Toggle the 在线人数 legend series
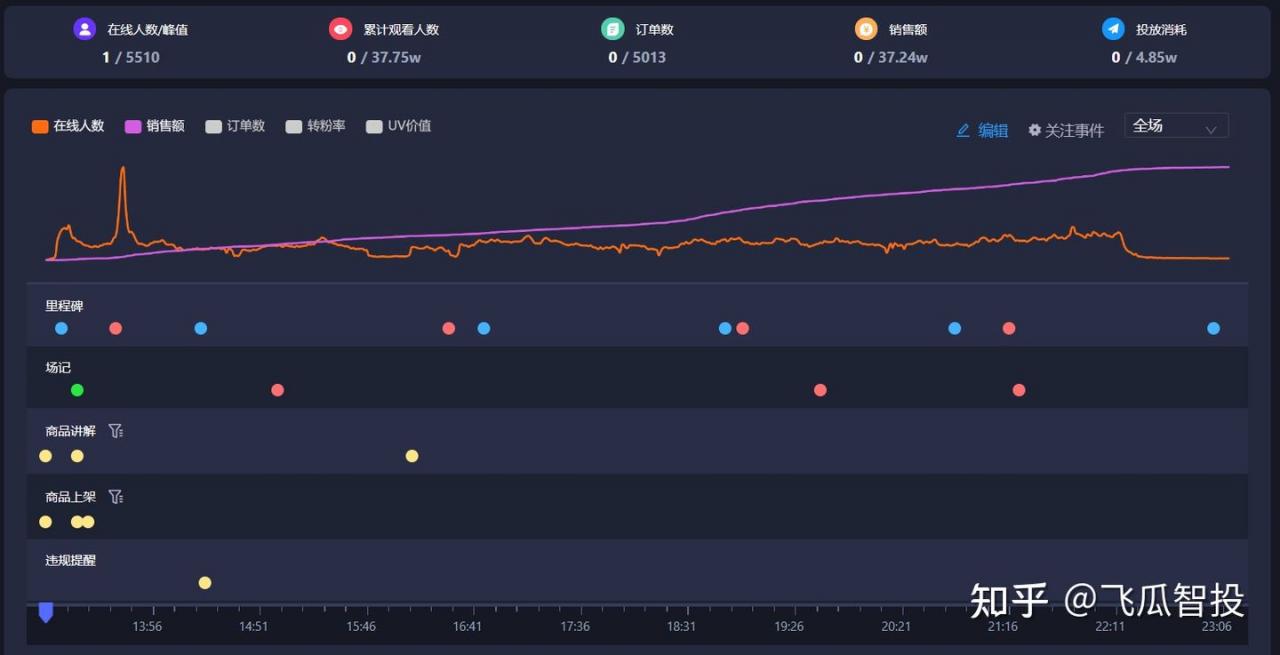This screenshot has height=655, width=1280. [68, 126]
